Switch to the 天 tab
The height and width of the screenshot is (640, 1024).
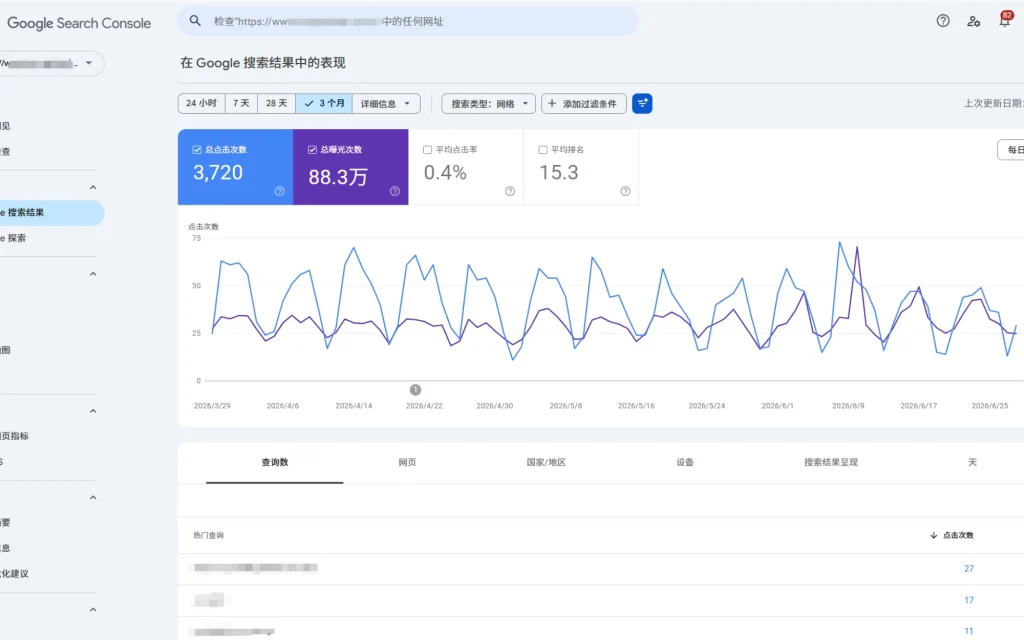[972, 462]
